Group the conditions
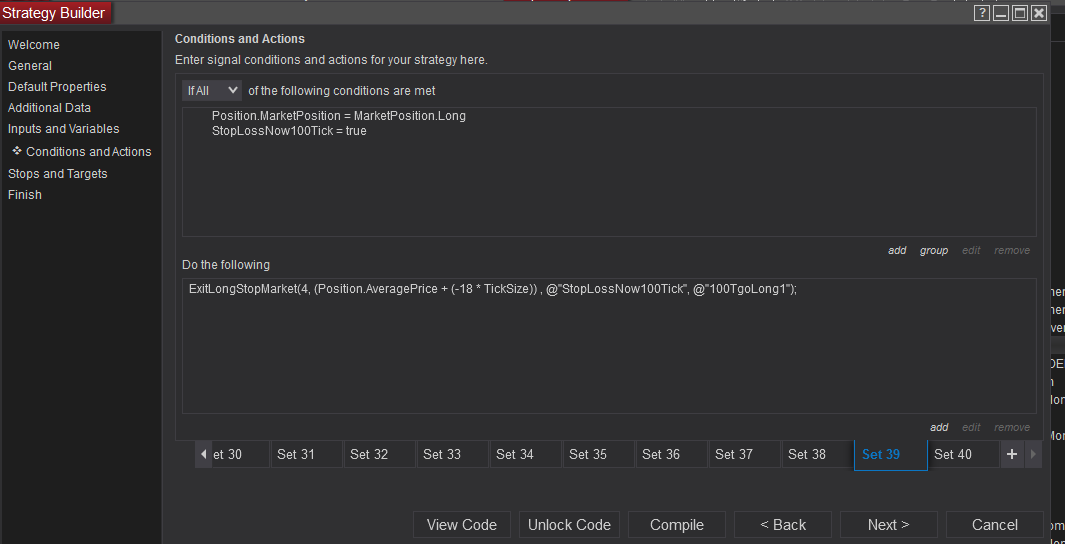The image size is (1065, 544). pyautogui.click(x=934, y=250)
